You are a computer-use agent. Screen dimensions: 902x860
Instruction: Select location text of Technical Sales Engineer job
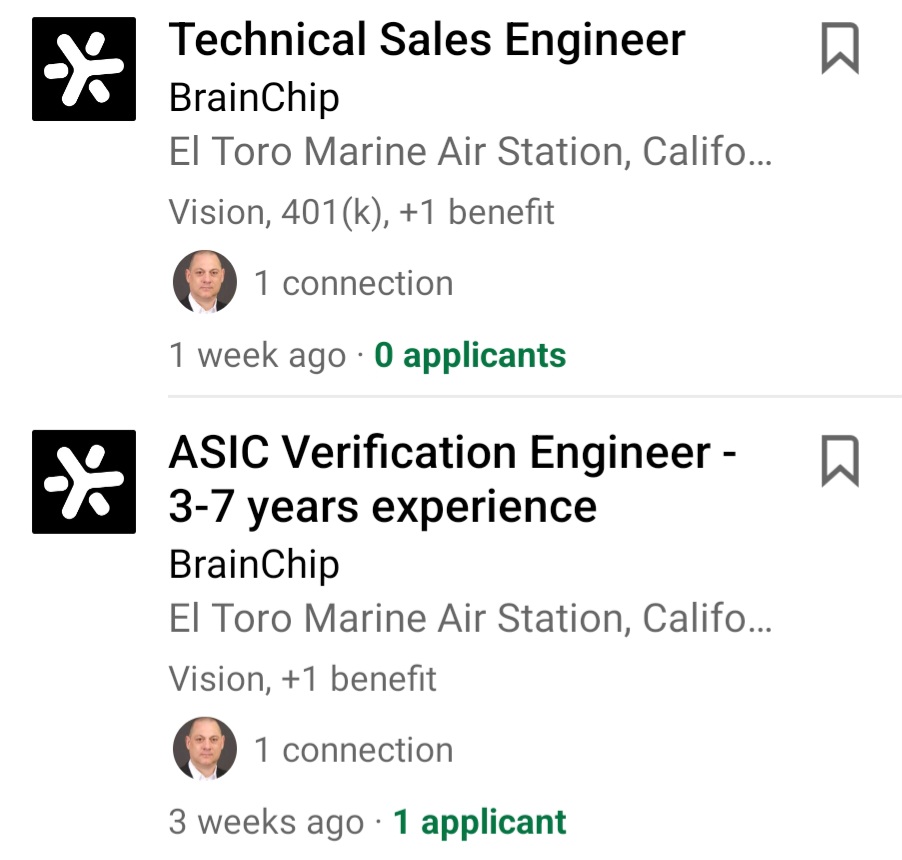point(470,153)
